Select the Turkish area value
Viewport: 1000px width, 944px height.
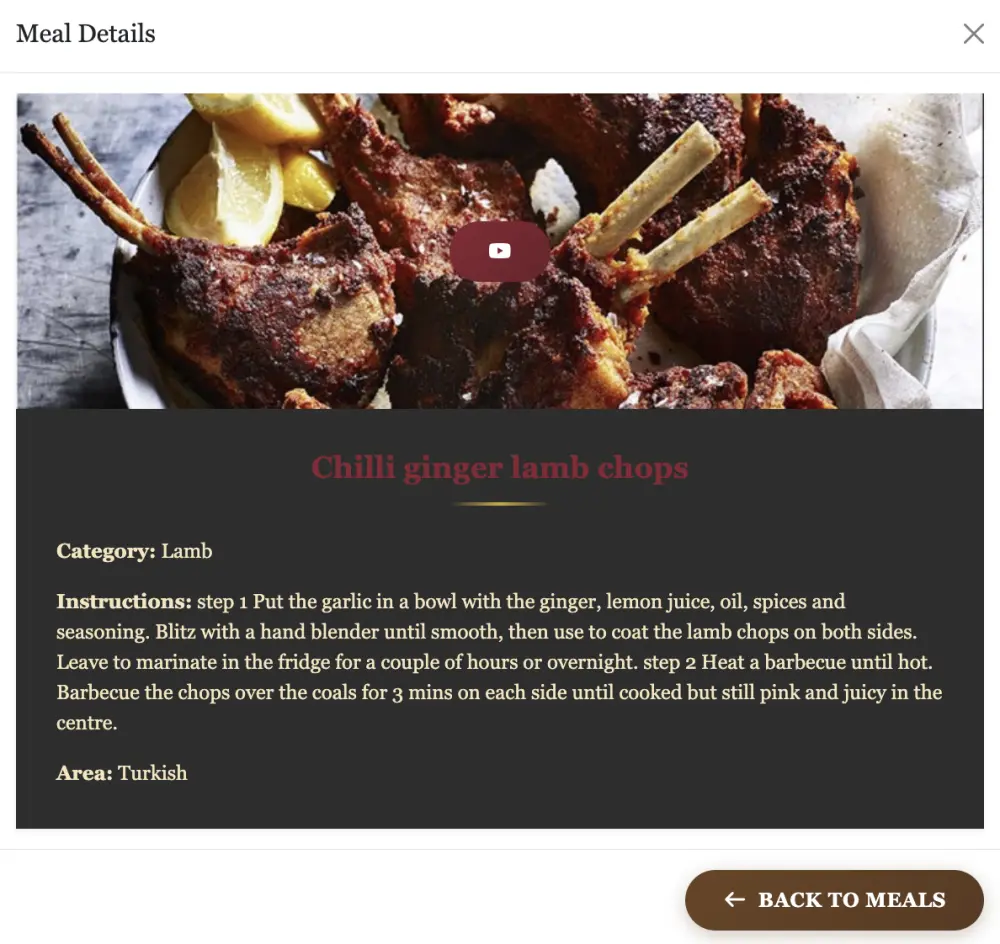[152, 773]
